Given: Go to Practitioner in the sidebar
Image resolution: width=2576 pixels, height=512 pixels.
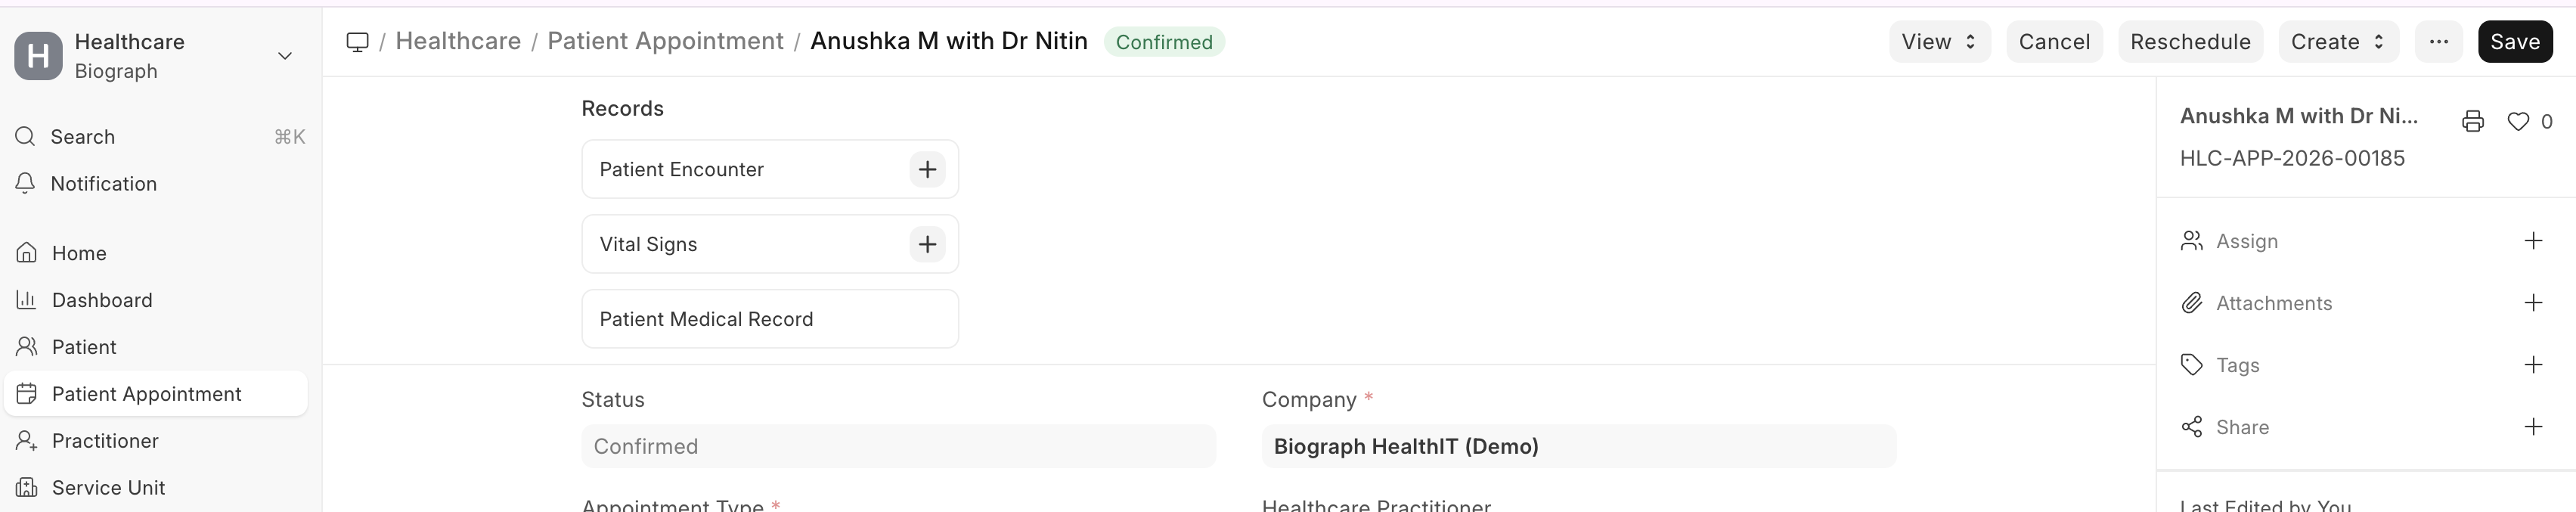Looking at the screenshot, I should [x=105, y=441].
